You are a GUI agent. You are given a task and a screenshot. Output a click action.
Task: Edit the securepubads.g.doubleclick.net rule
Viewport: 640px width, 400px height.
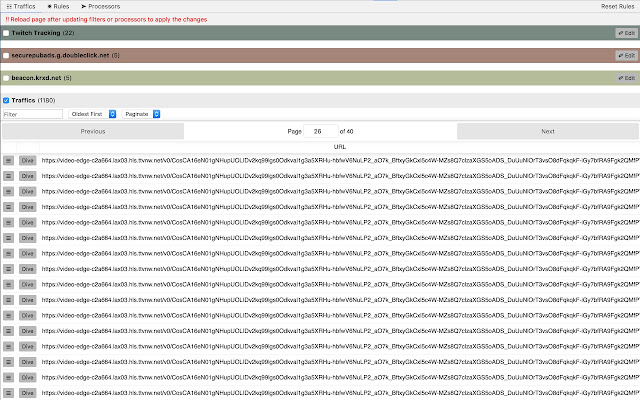coord(627,56)
